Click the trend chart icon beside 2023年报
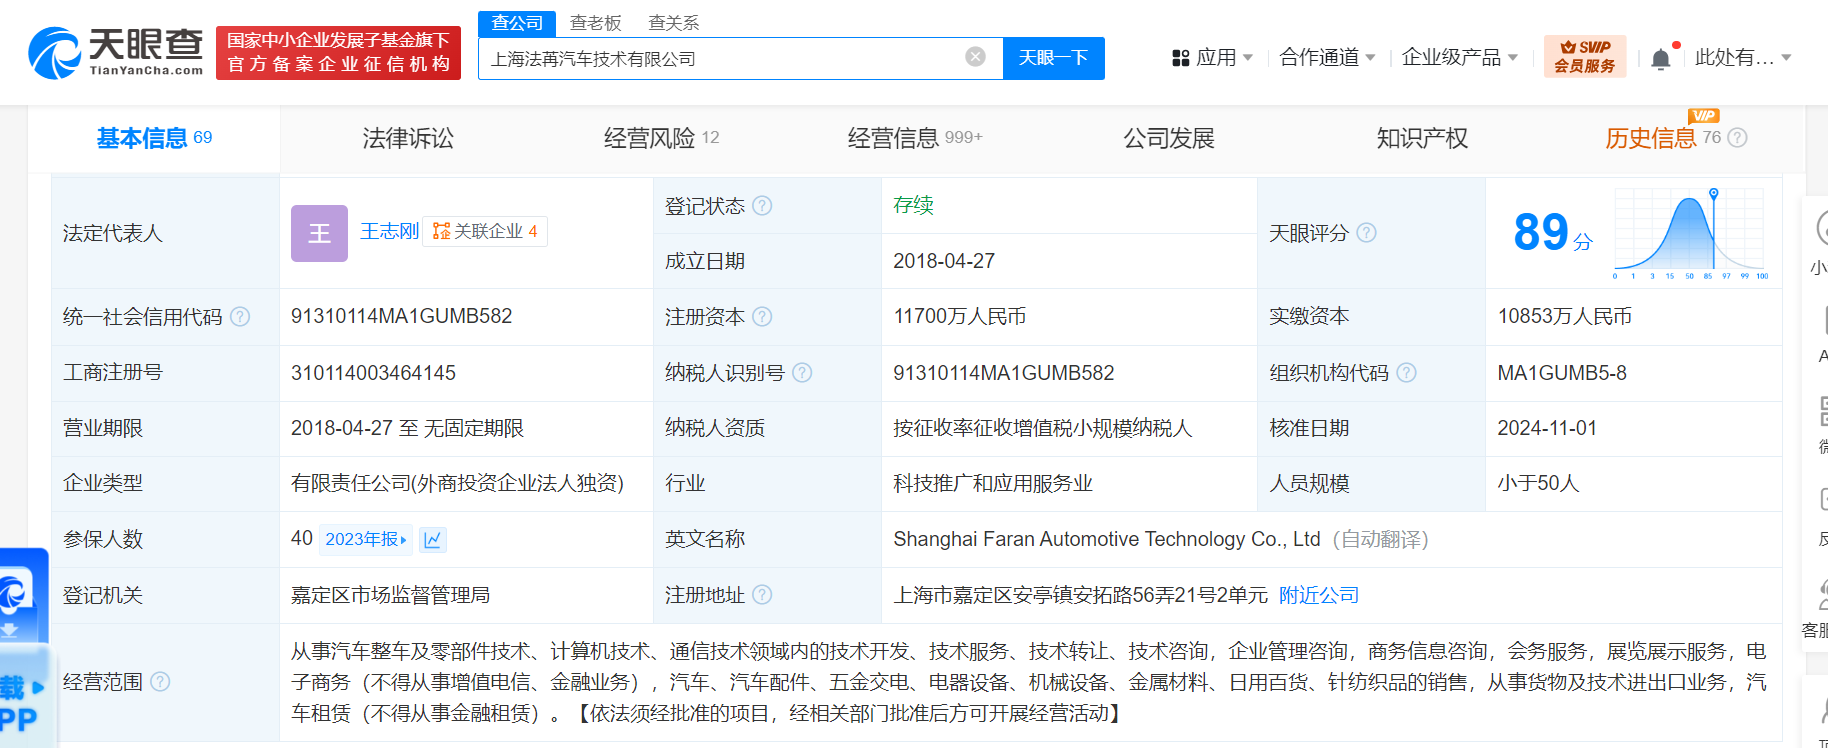Screen dimensions: 1828x748 (x=433, y=540)
